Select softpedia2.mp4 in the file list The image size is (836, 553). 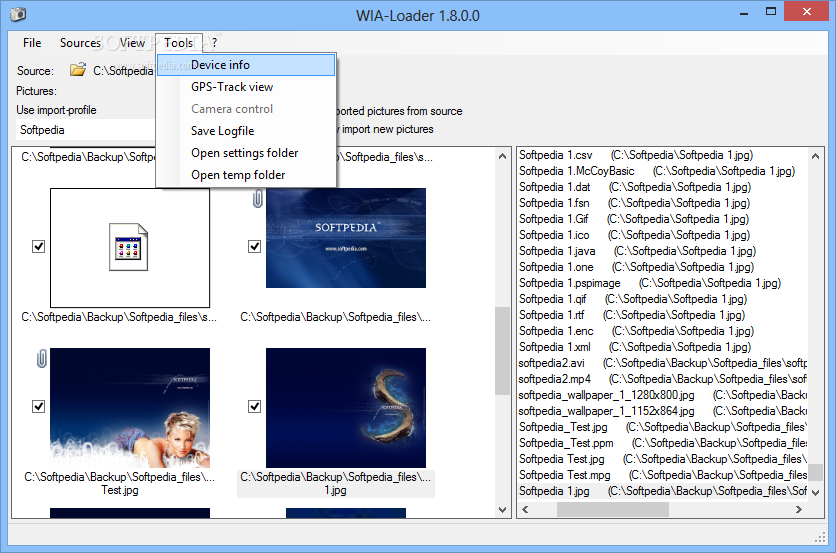pos(663,379)
